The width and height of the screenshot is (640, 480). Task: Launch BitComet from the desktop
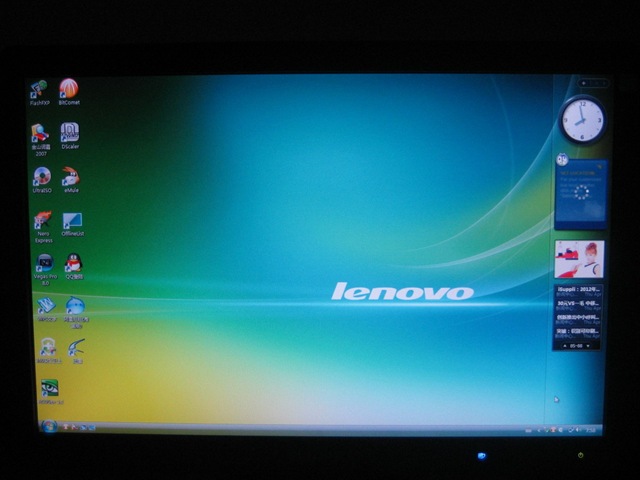[69, 92]
